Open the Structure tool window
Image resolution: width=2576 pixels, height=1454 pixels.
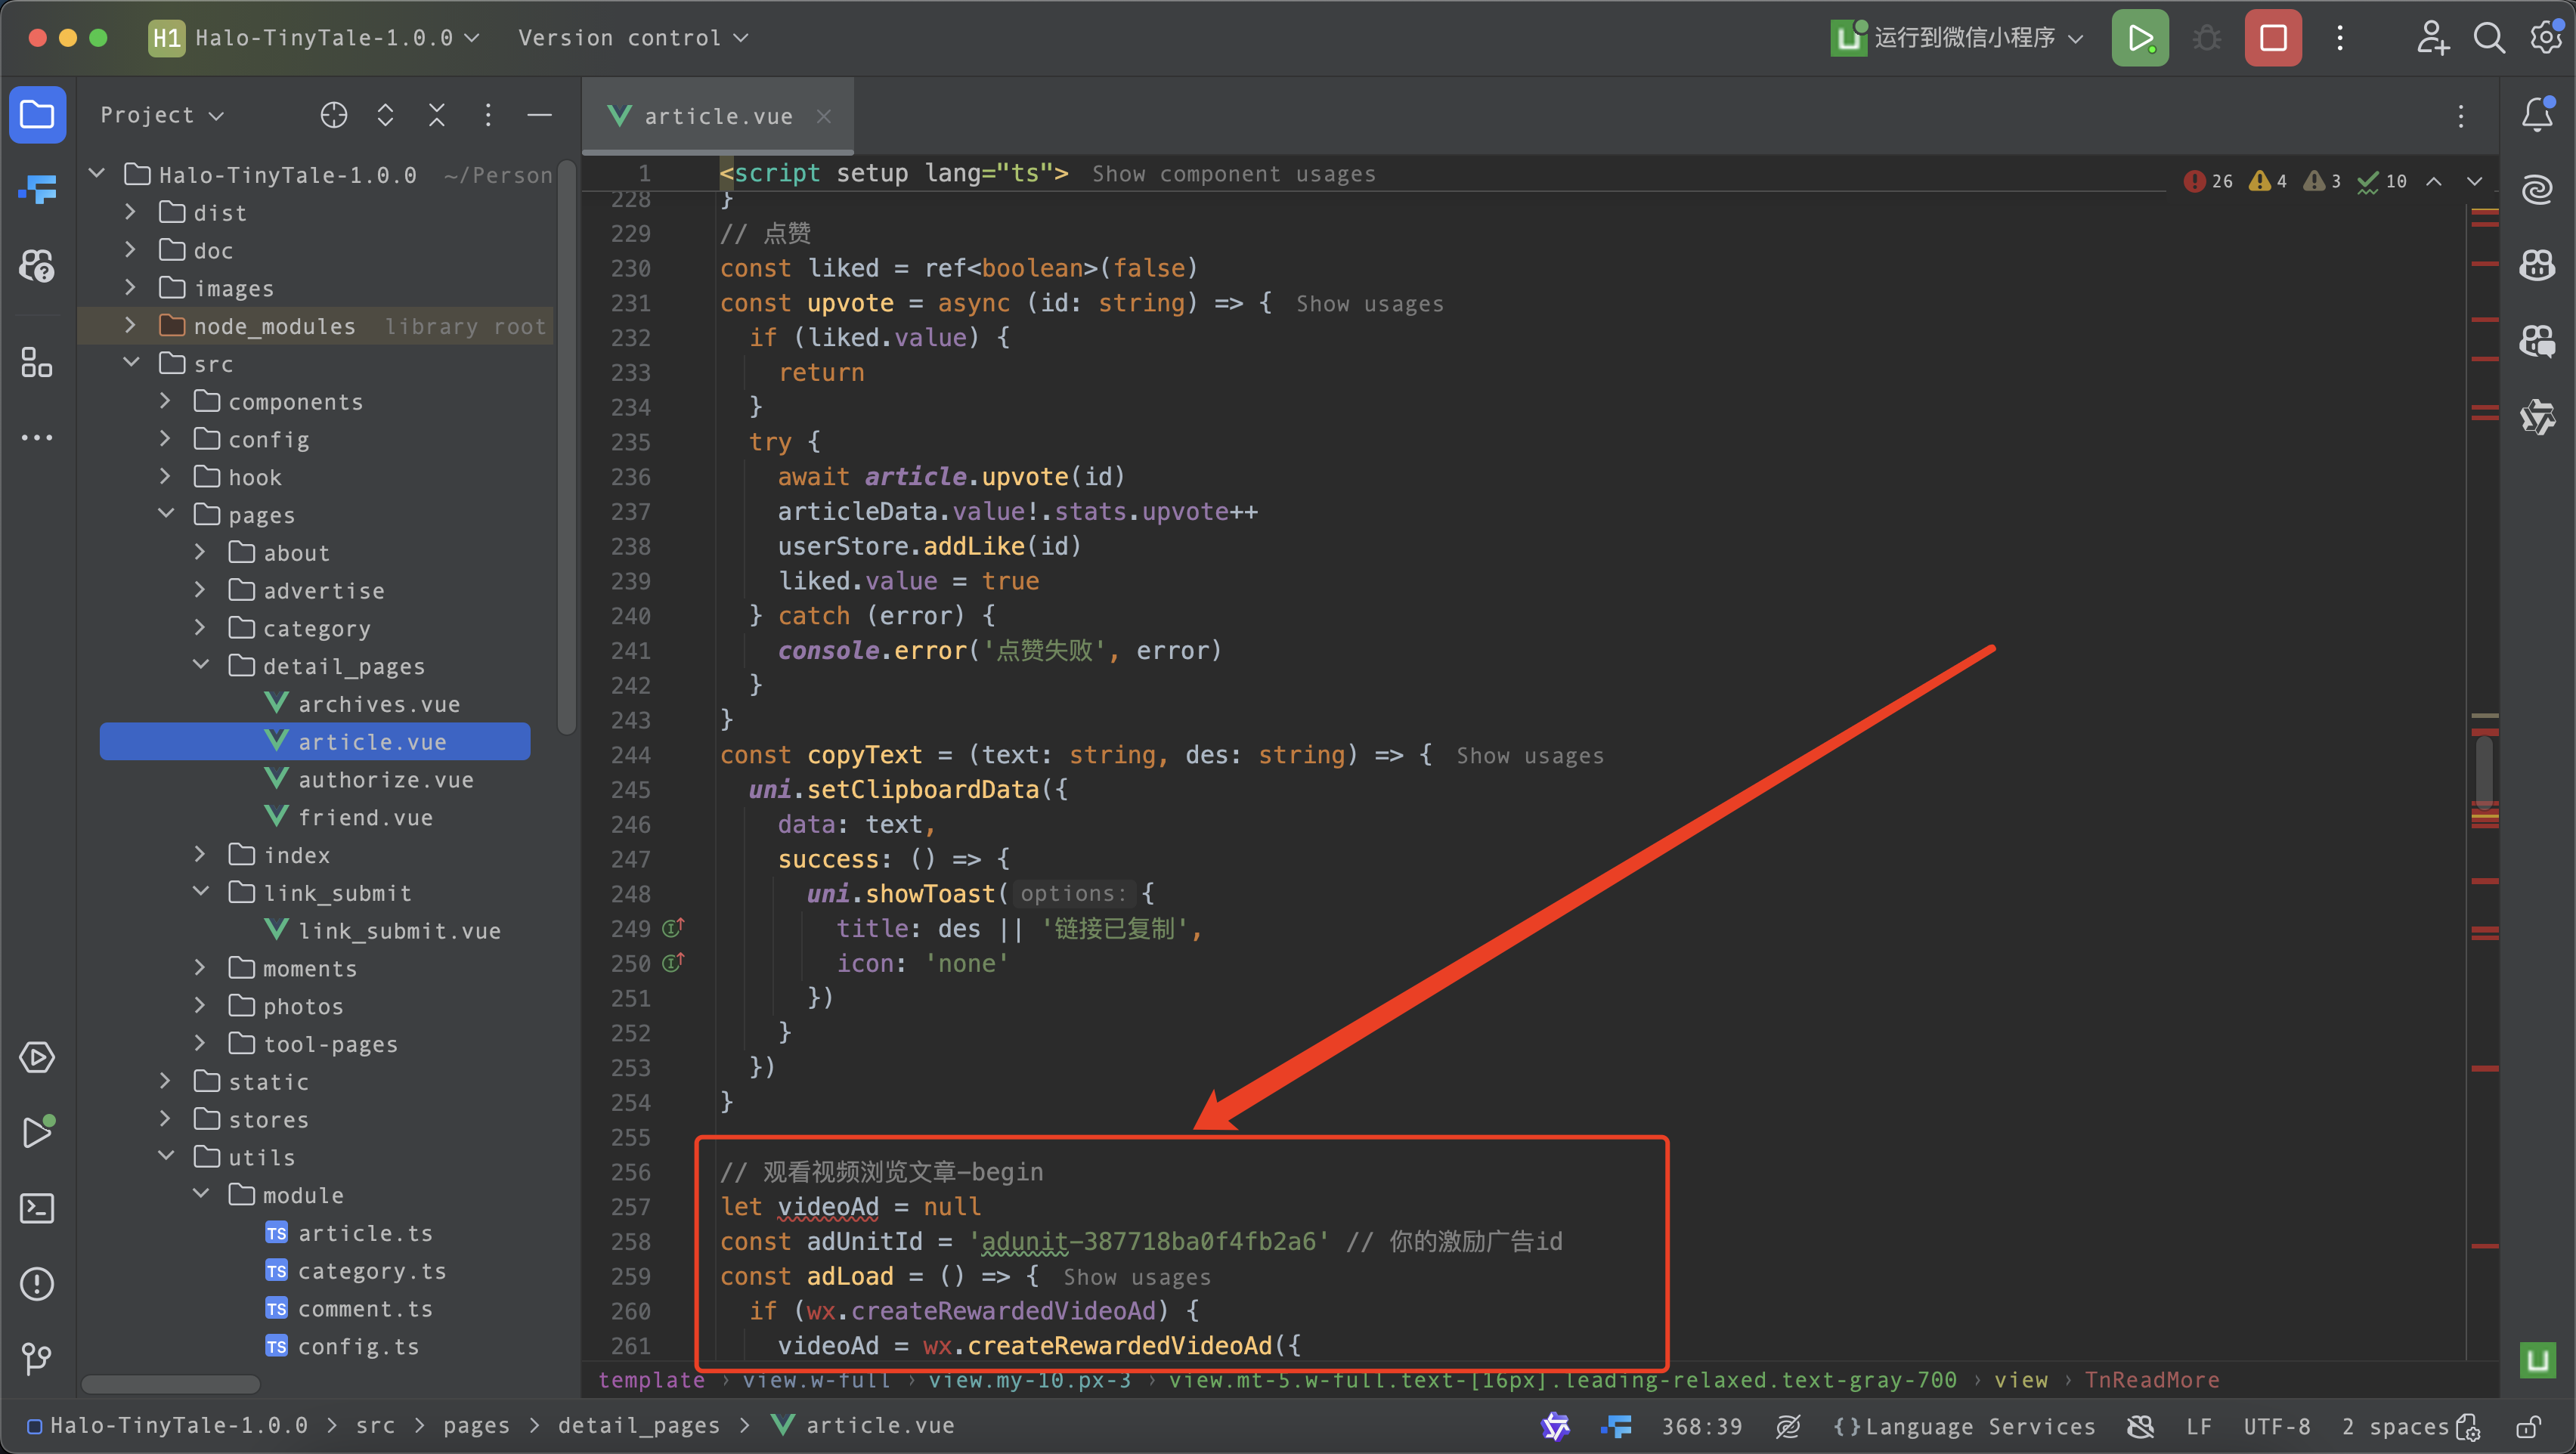pos(37,362)
